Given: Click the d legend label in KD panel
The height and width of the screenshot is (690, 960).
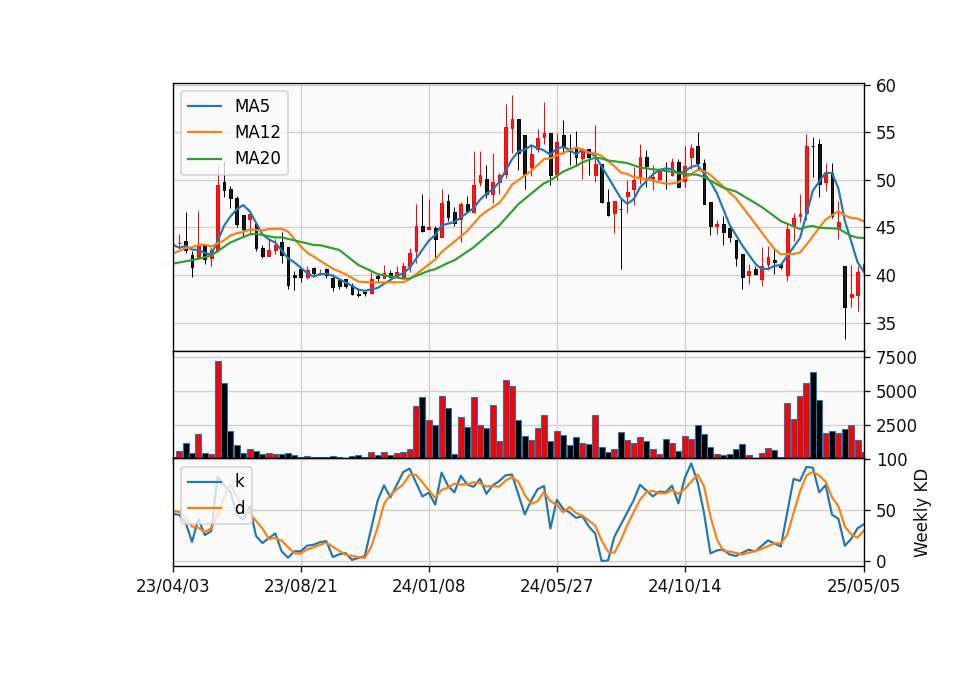Looking at the screenshot, I should point(239,508).
